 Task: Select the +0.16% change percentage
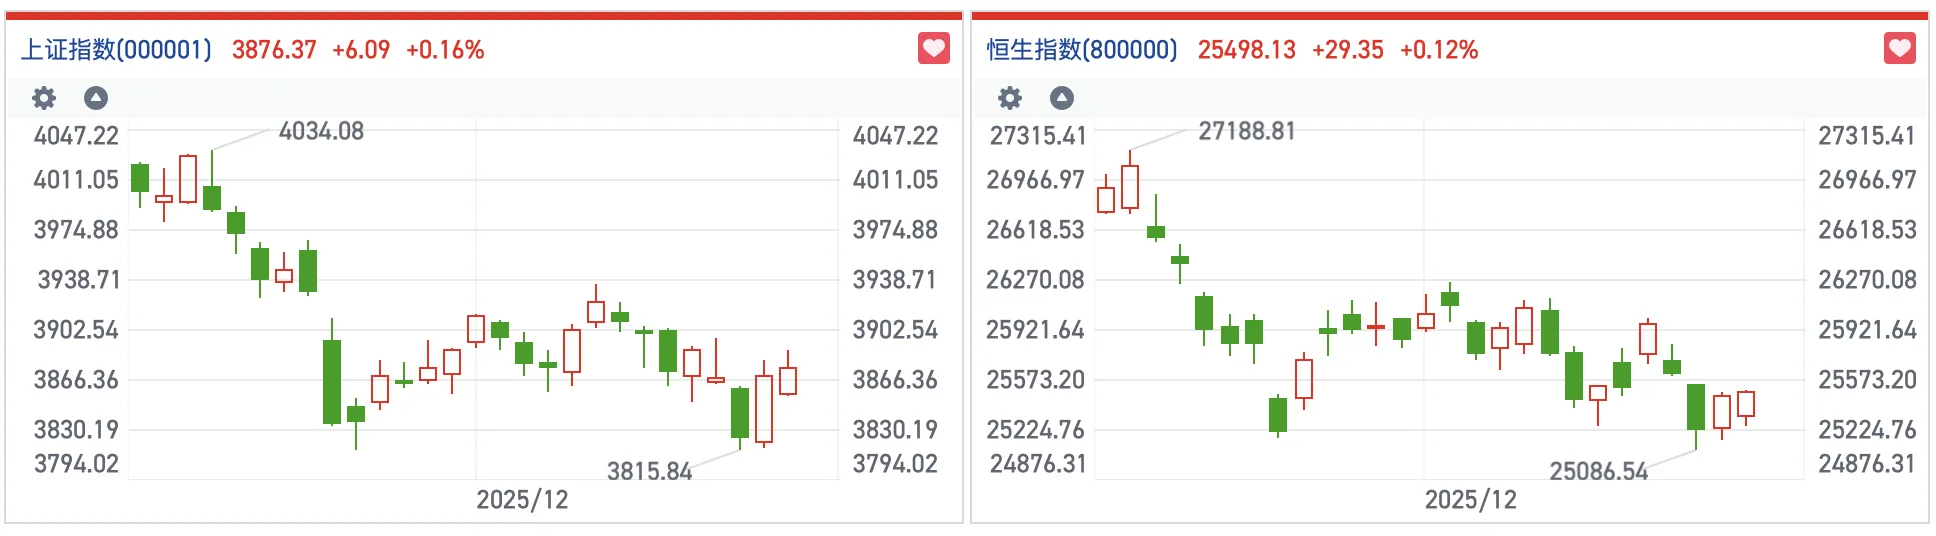coord(445,50)
